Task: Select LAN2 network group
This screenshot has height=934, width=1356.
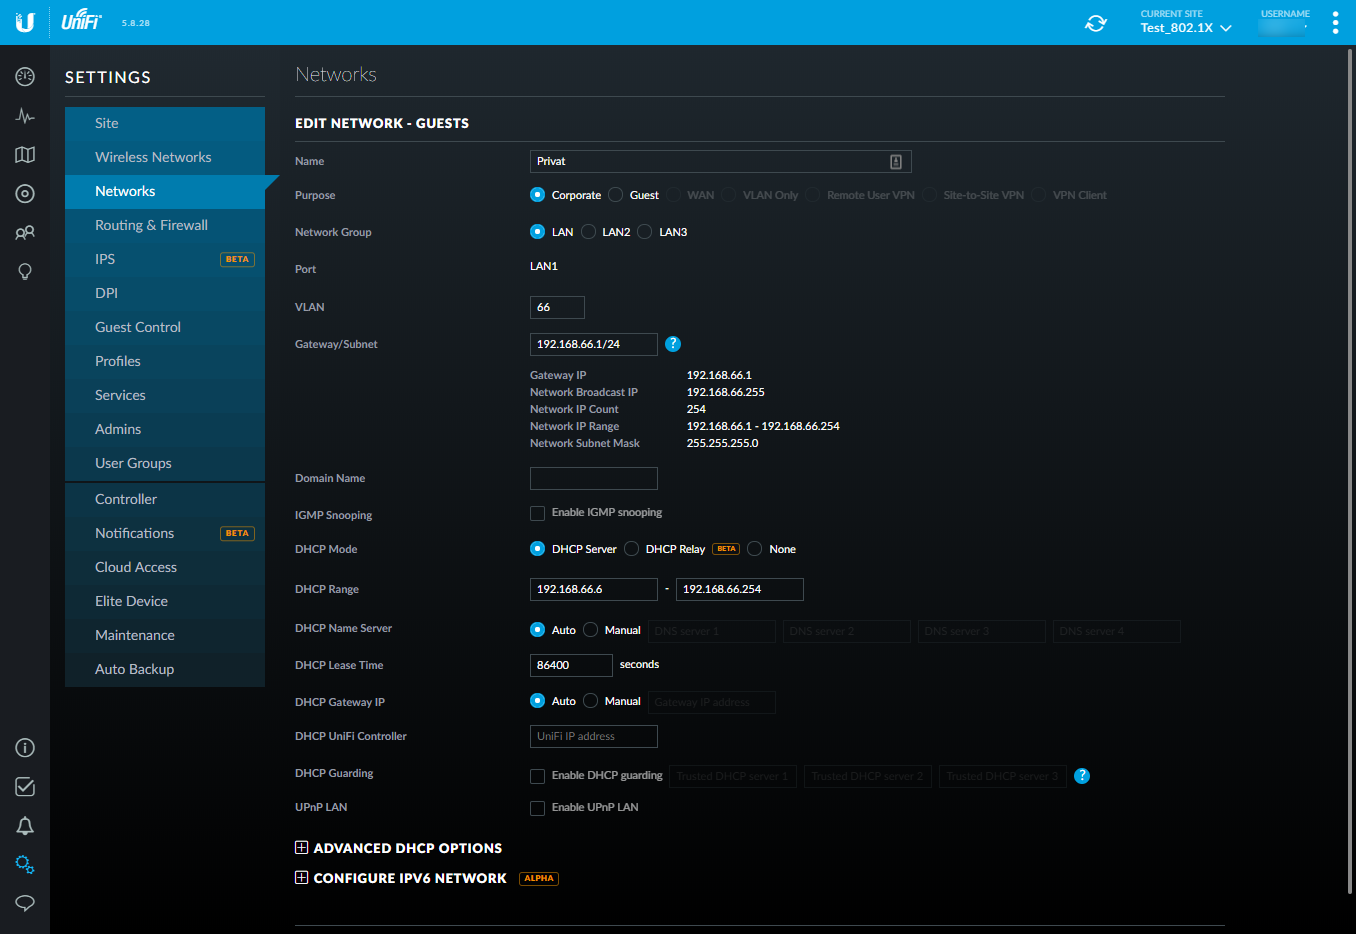Action: pos(588,232)
